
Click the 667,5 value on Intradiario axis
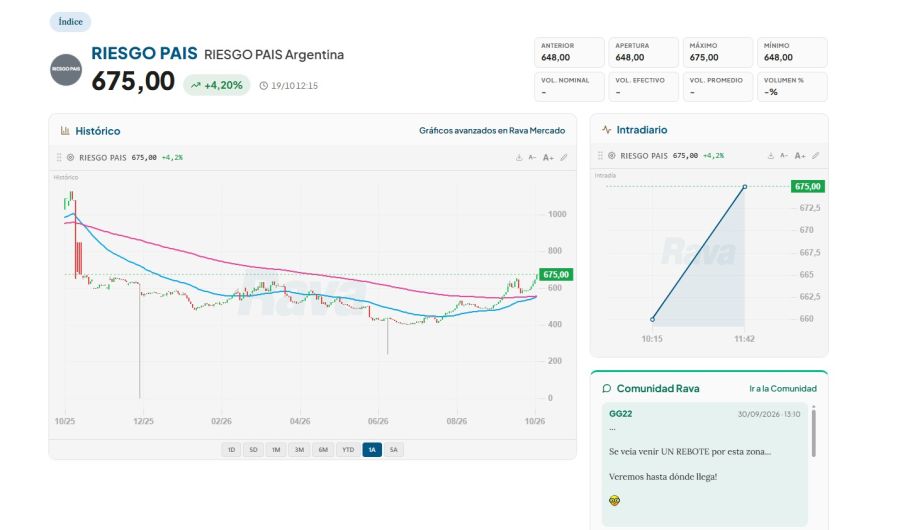tap(809, 252)
